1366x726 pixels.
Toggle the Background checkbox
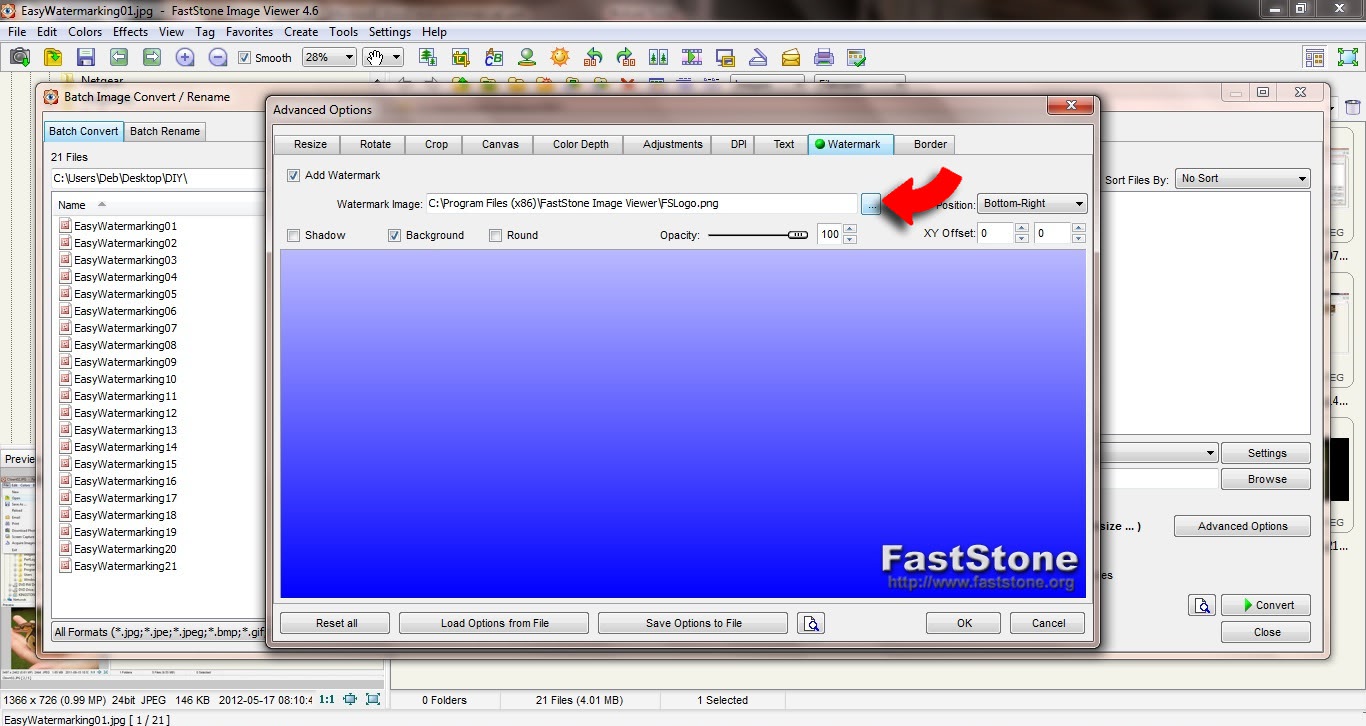pos(394,235)
